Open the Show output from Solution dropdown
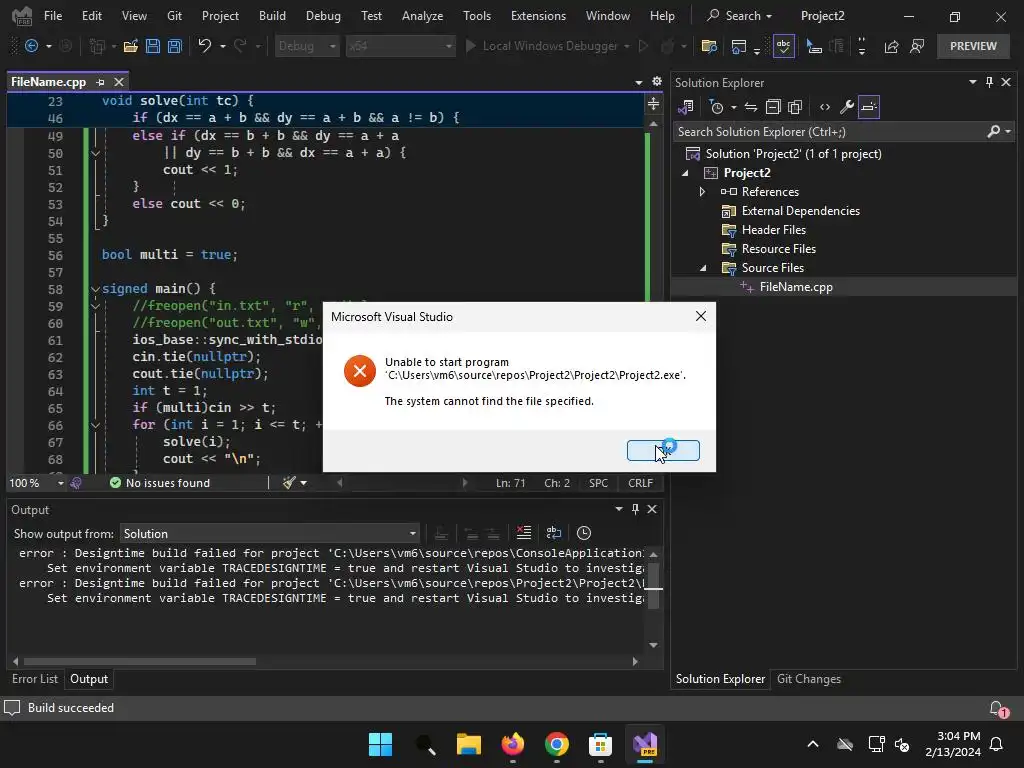 tap(270, 534)
